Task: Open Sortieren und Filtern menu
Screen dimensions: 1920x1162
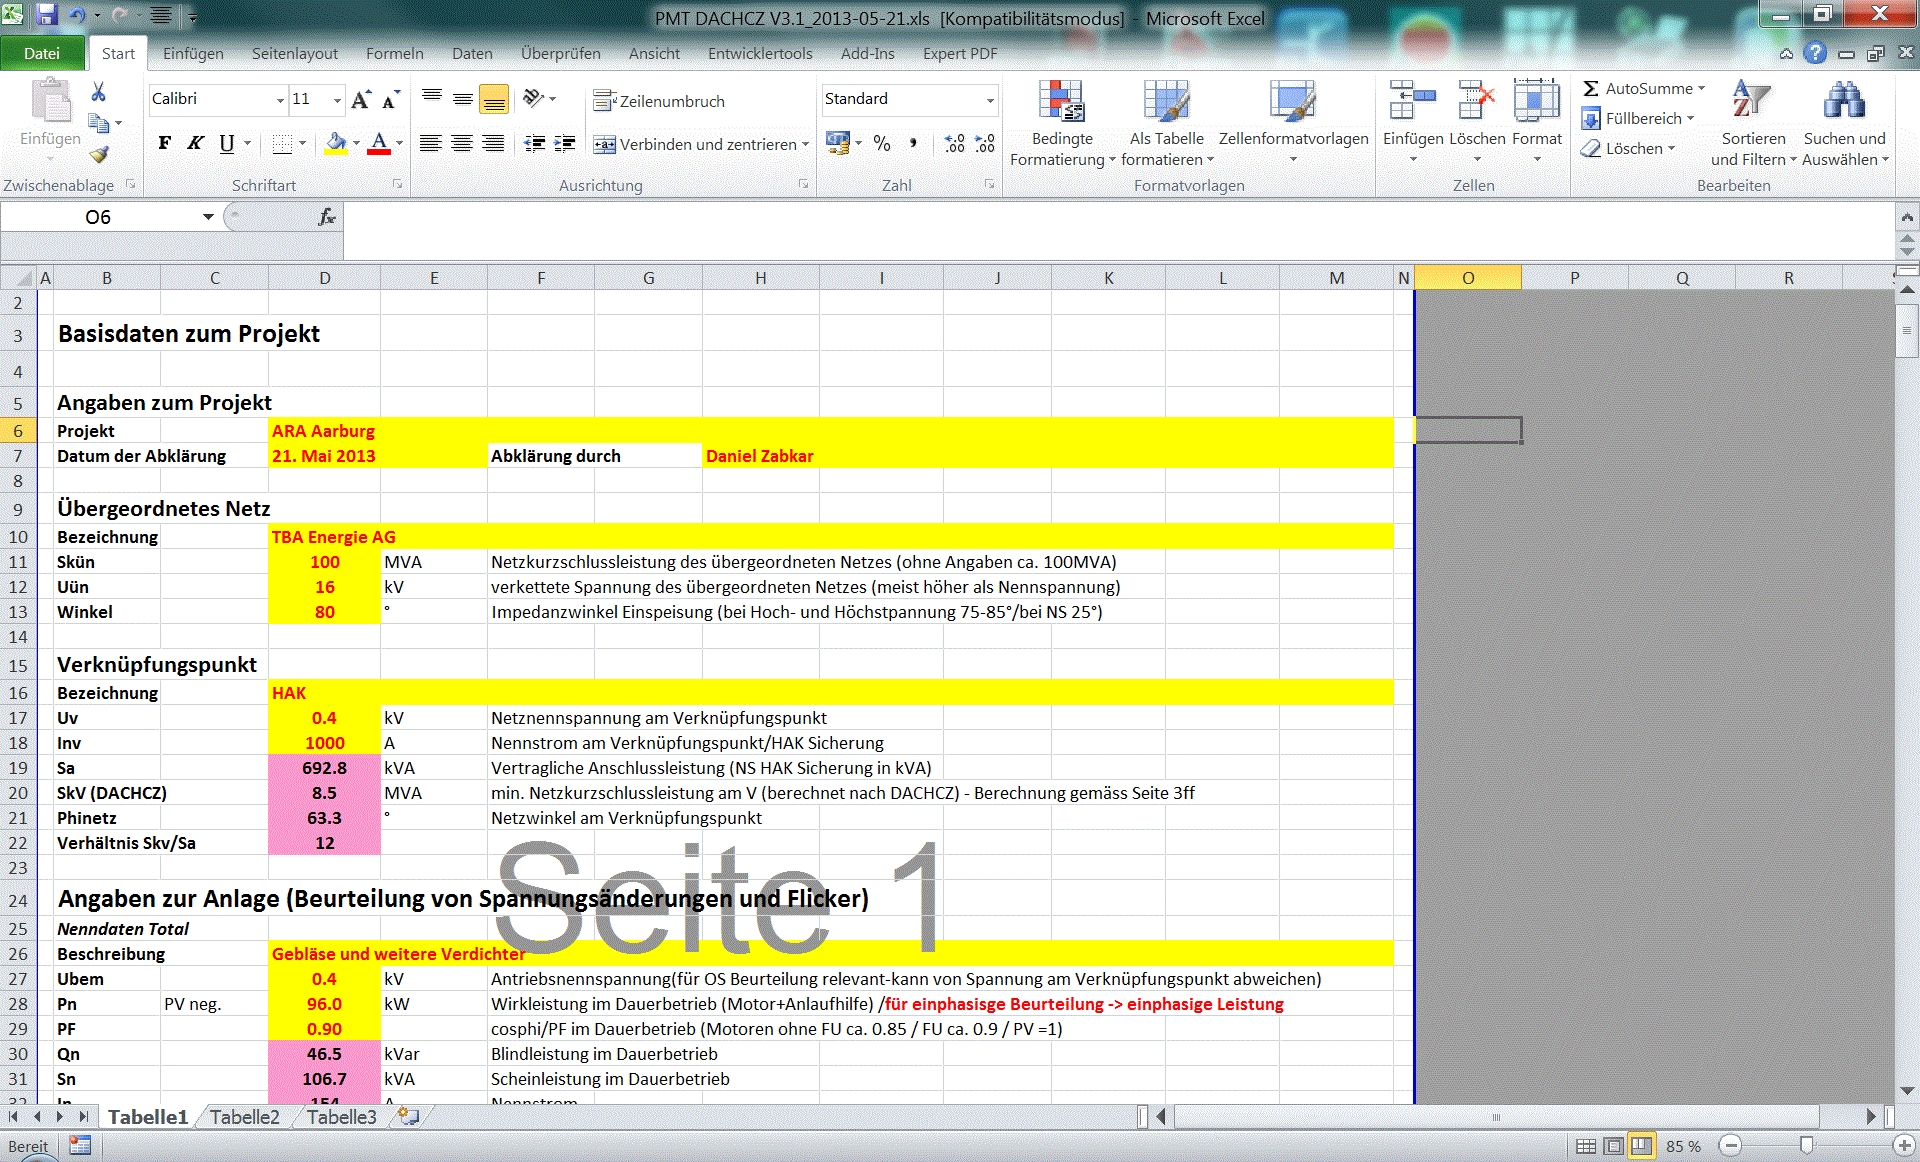Action: tap(1753, 123)
